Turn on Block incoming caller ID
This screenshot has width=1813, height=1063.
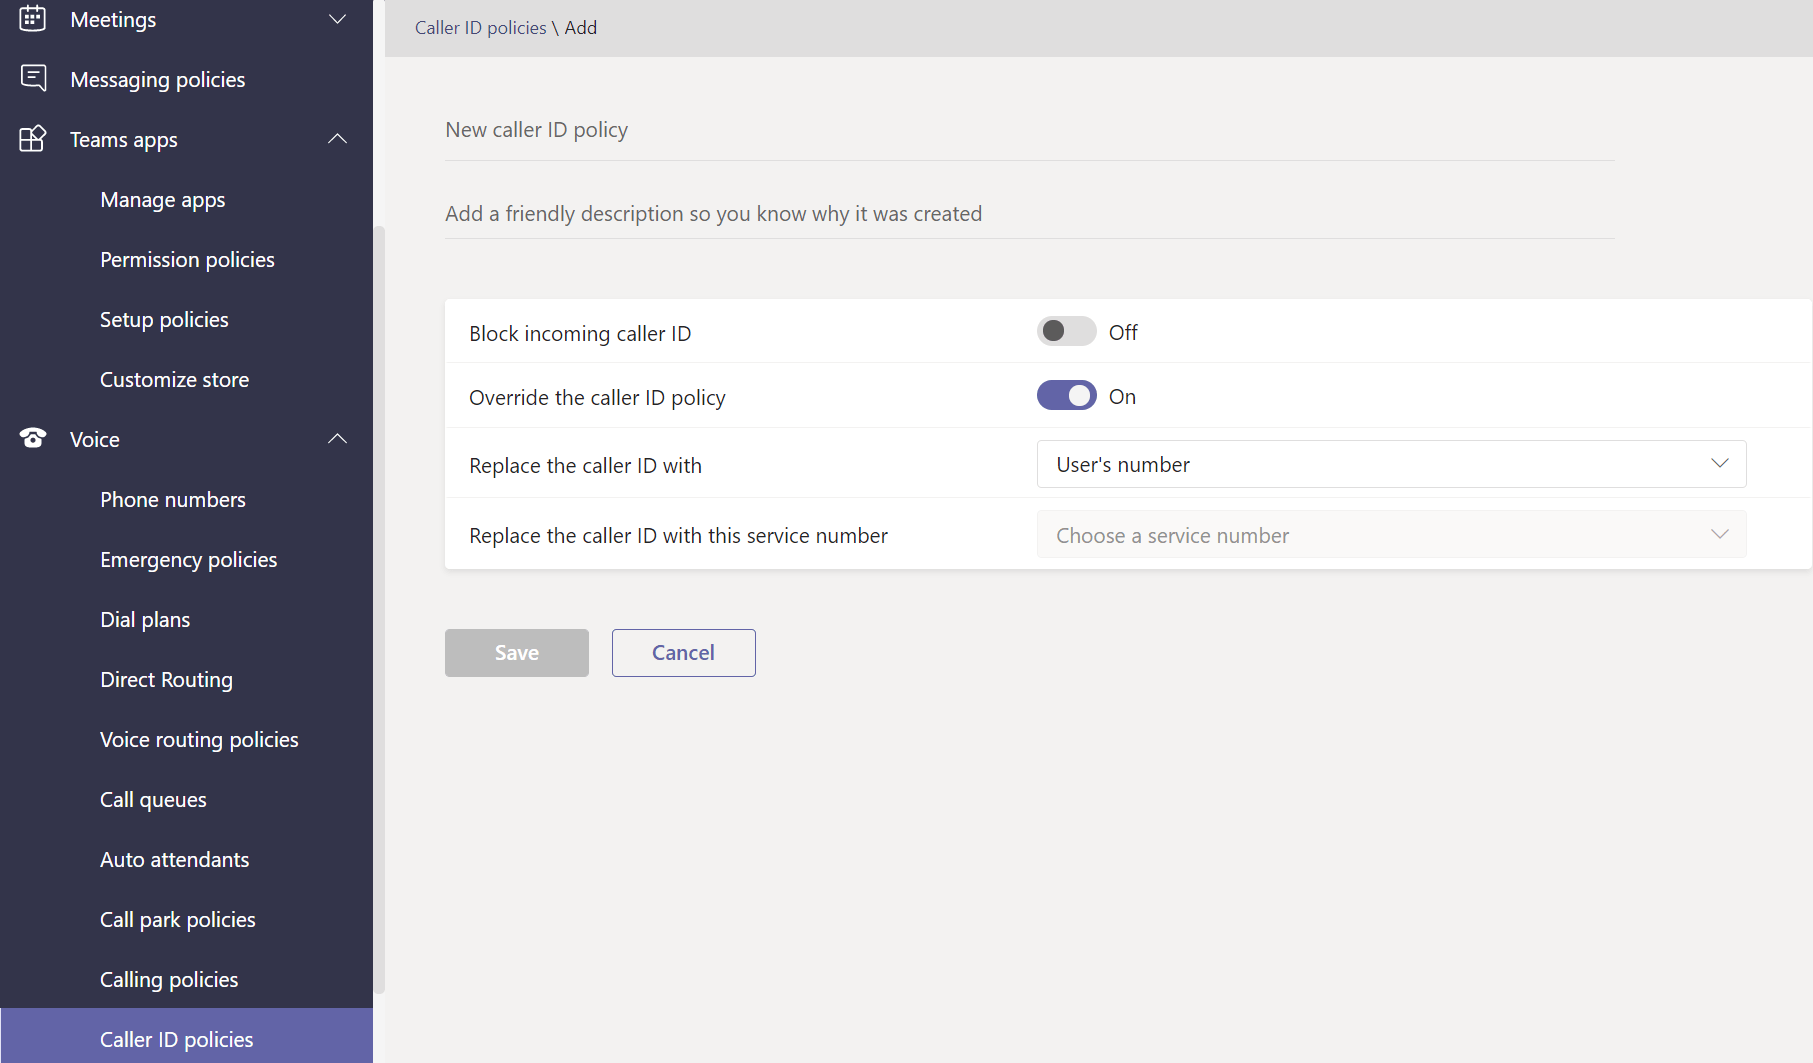1066,331
